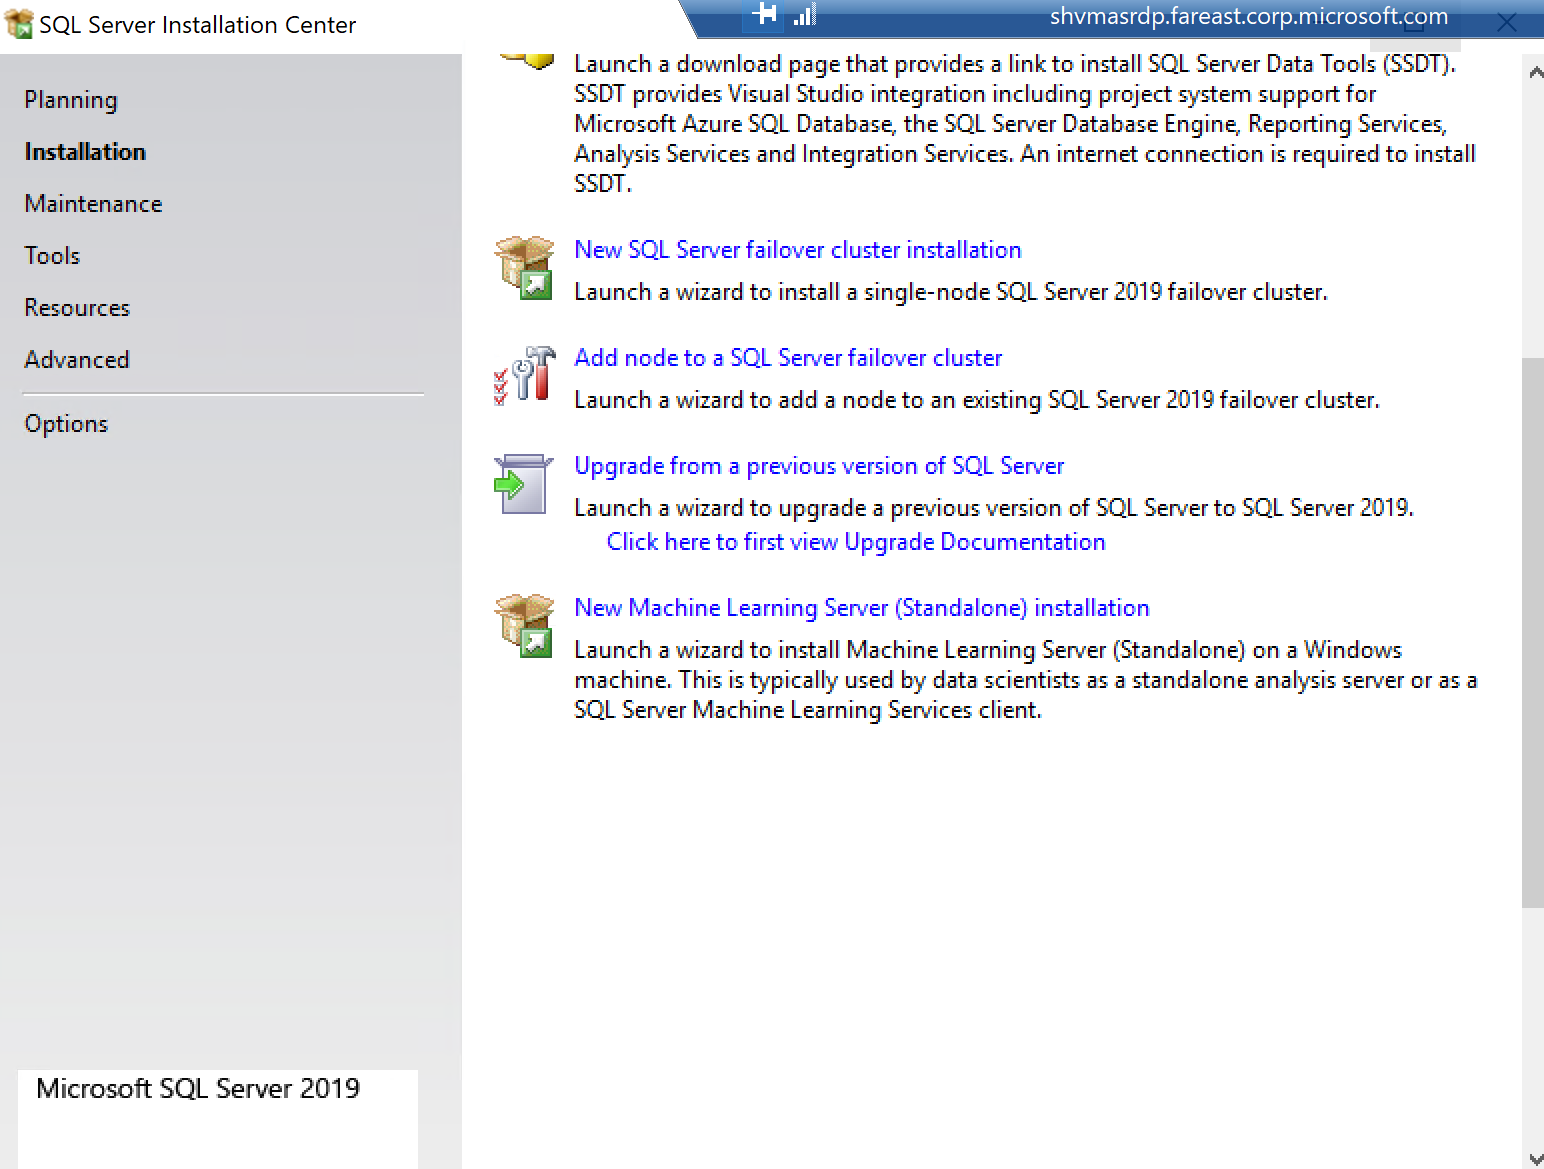
Task: Click the scrollbar up arrow
Action: [x=1533, y=72]
